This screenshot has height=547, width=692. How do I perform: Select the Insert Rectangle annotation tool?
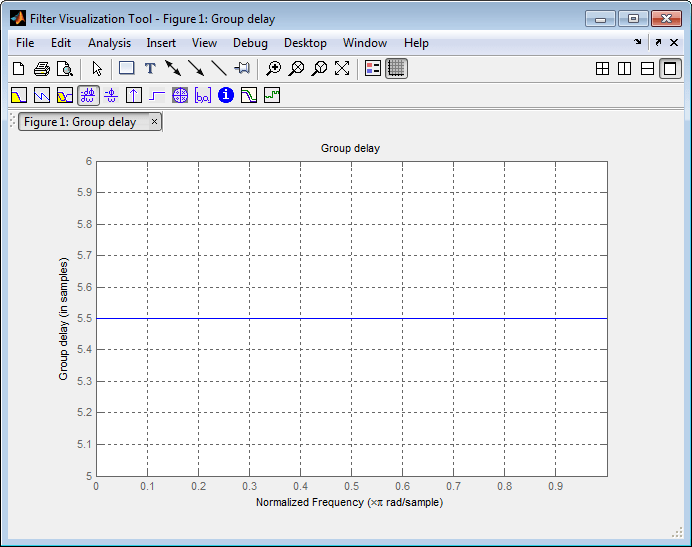click(x=127, y=68)
